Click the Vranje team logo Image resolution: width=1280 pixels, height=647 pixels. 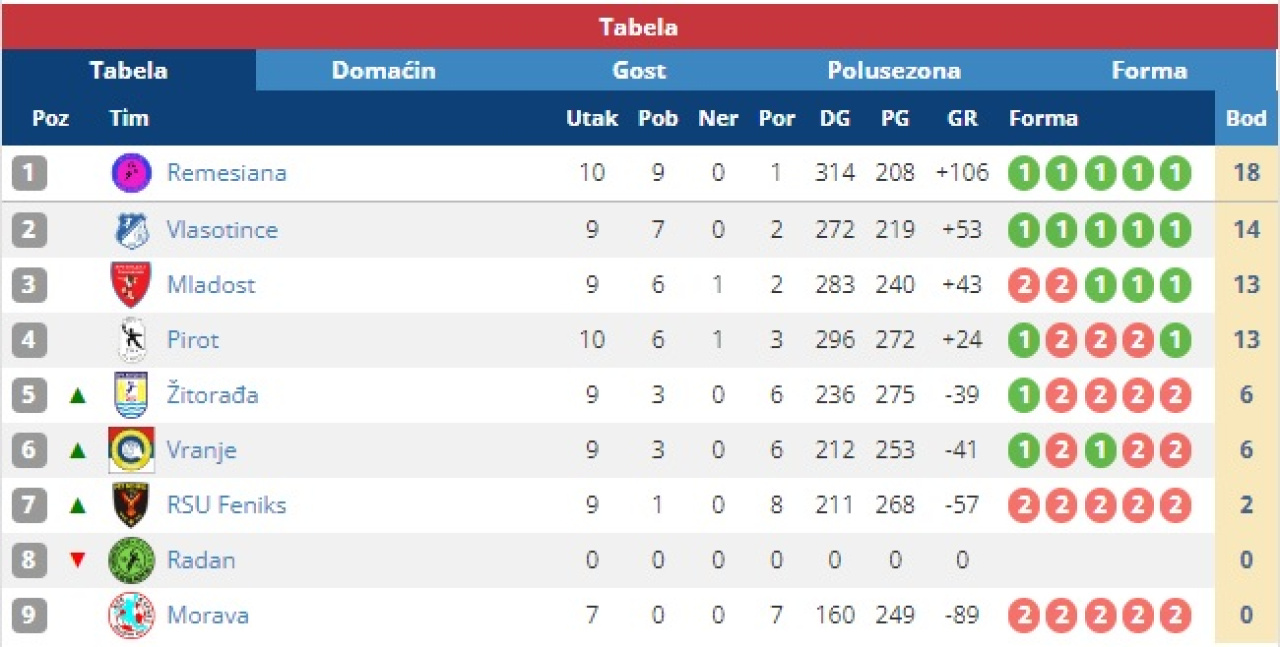131,450
